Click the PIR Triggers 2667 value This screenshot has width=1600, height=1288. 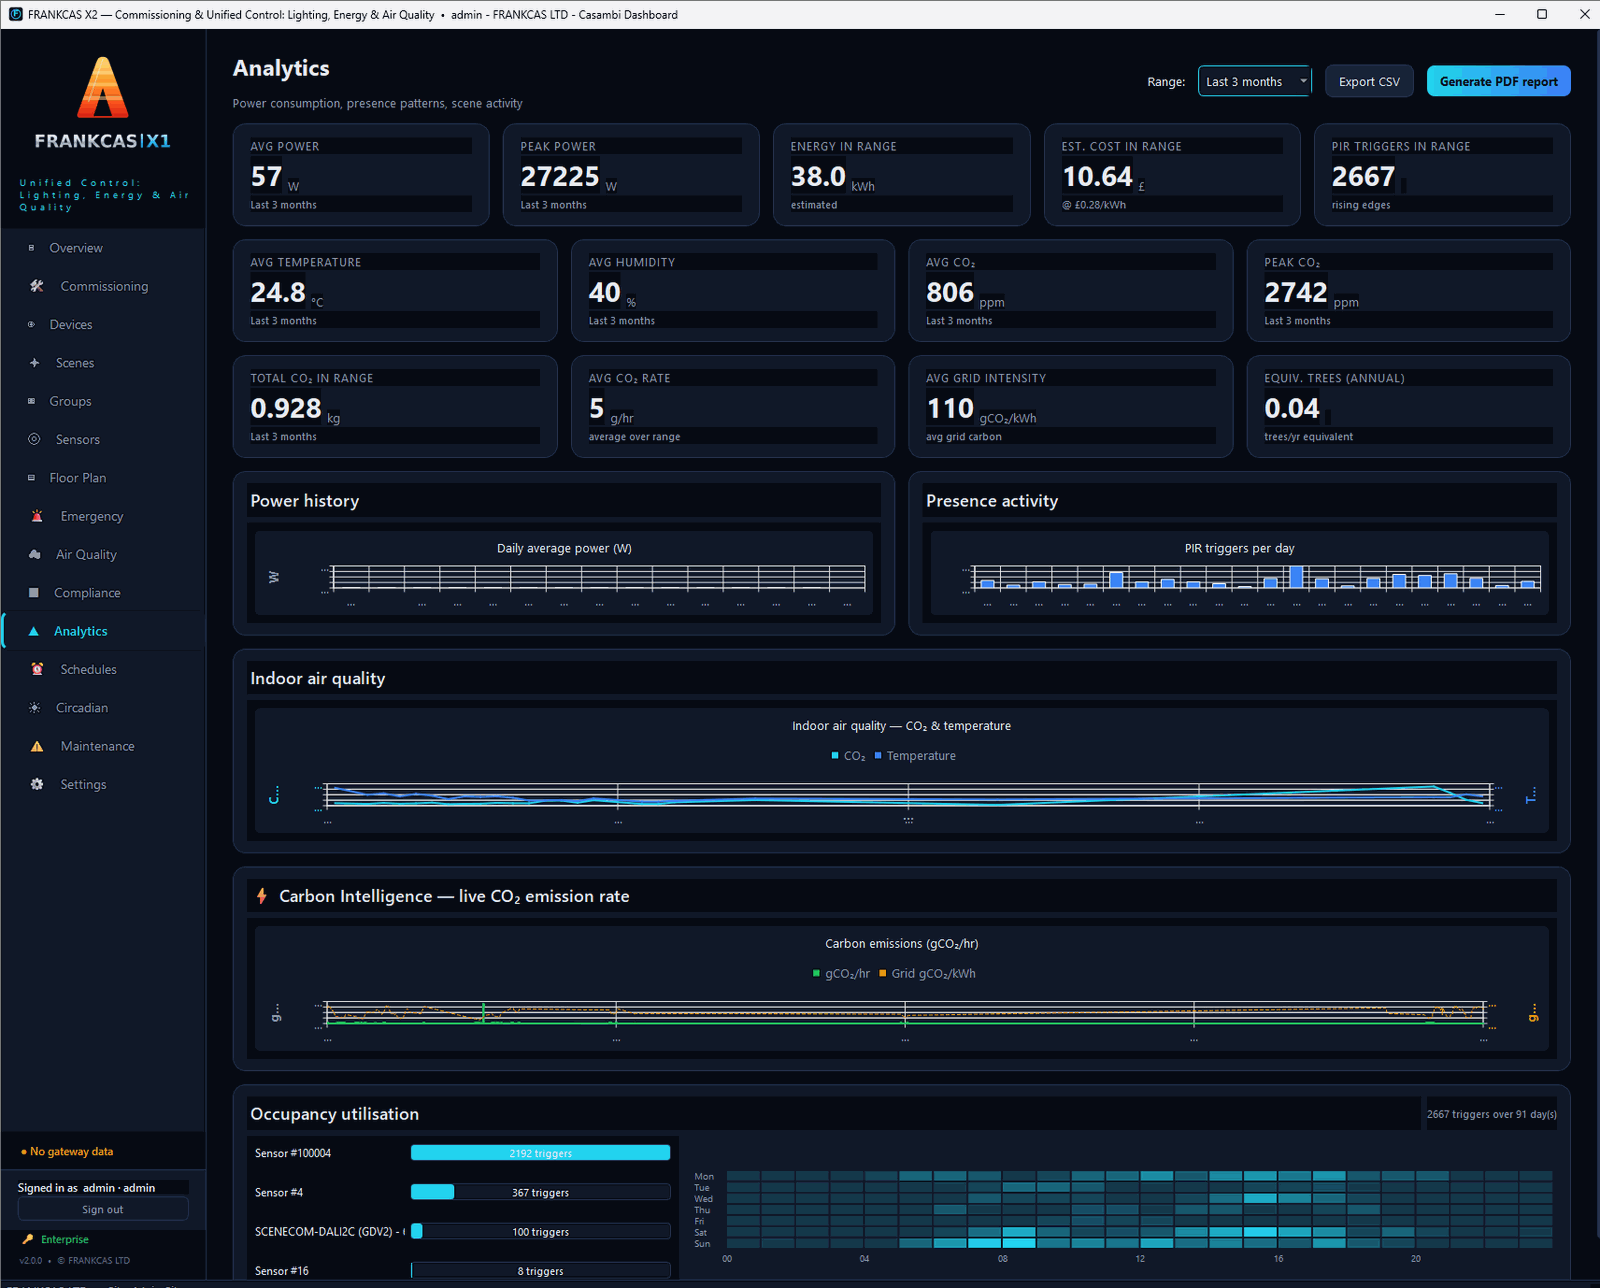1363,177
